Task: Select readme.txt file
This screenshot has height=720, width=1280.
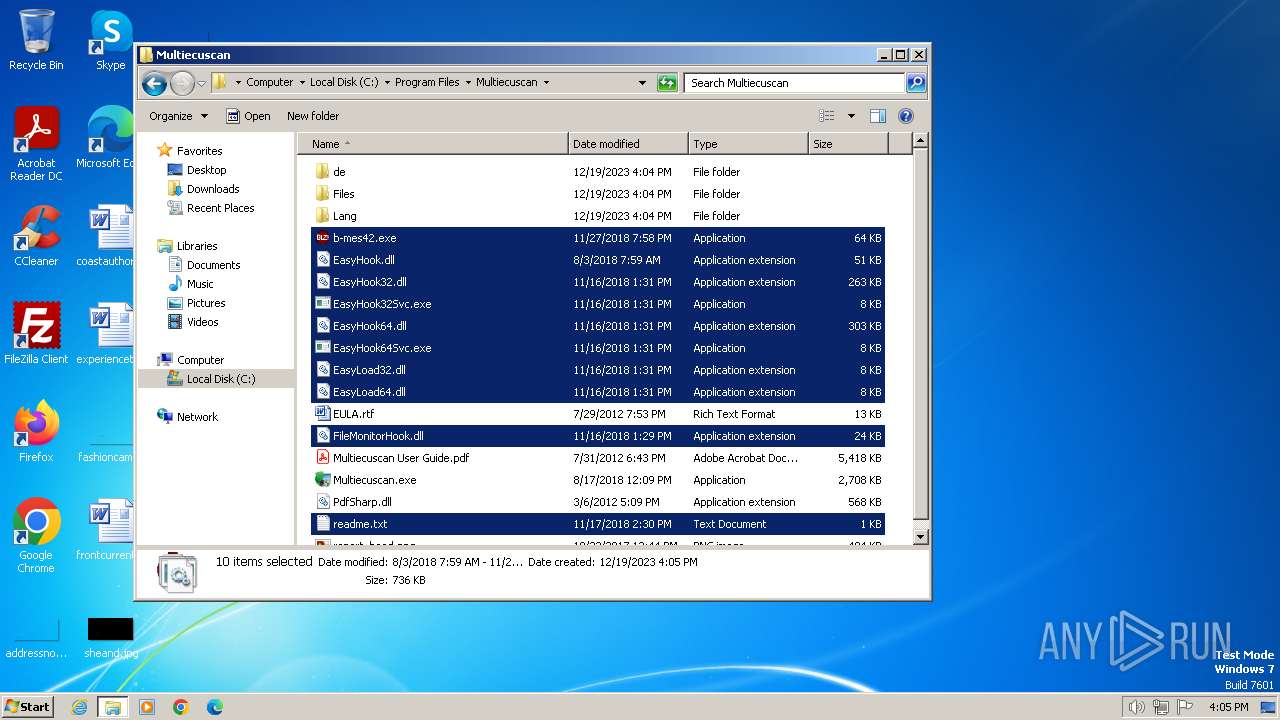Action: 598,524
